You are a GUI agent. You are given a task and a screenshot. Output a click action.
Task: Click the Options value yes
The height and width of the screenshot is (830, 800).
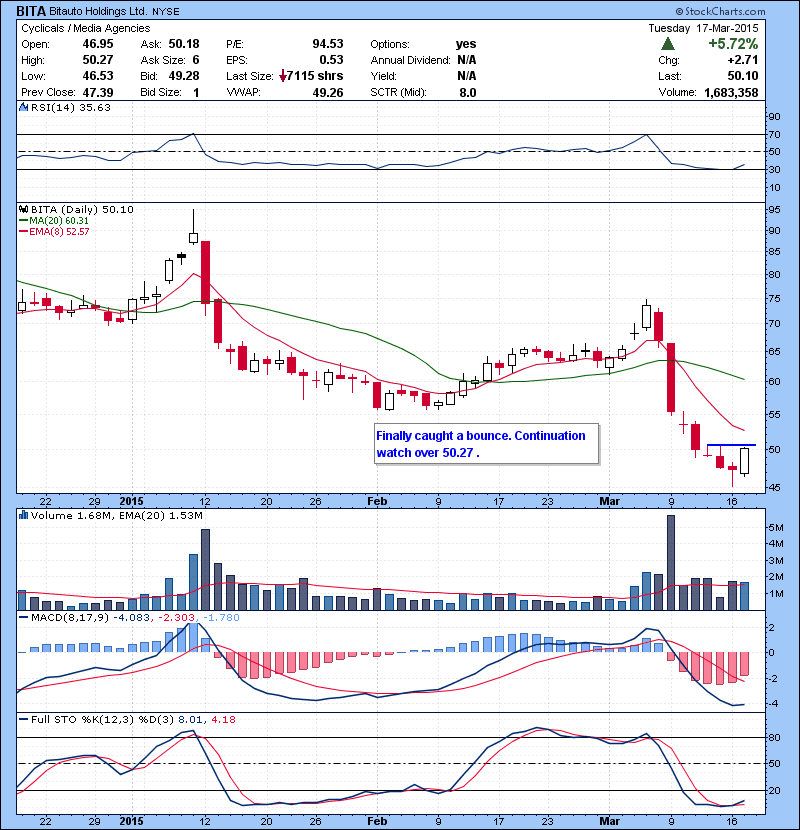tap(466, 44)
